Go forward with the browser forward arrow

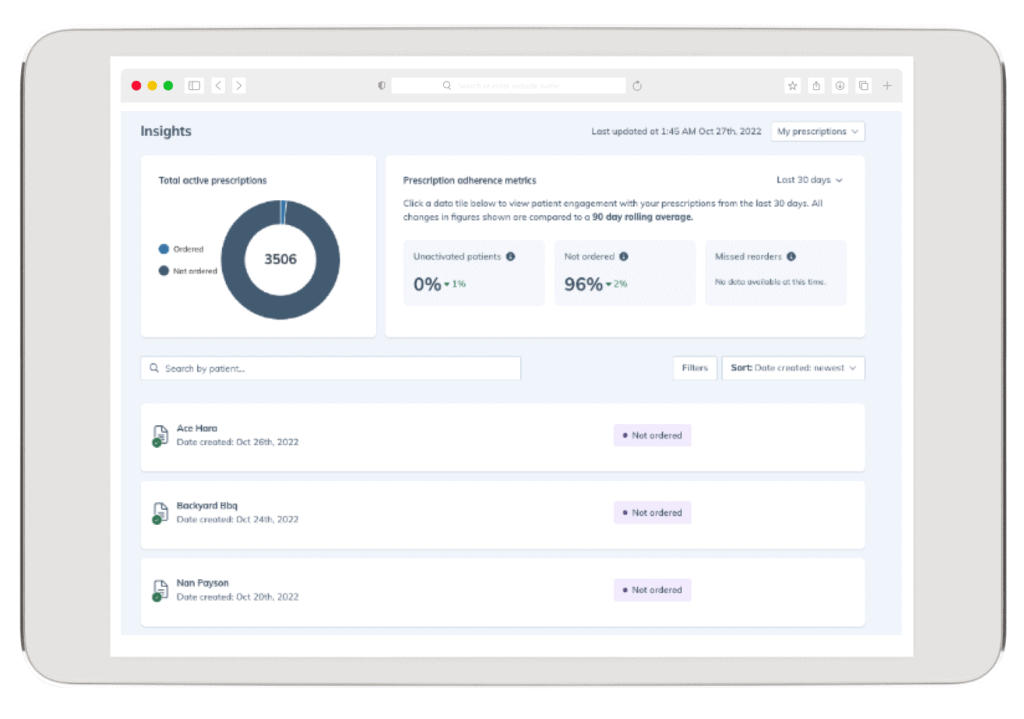pyautogui.click(x=239, y=86)
